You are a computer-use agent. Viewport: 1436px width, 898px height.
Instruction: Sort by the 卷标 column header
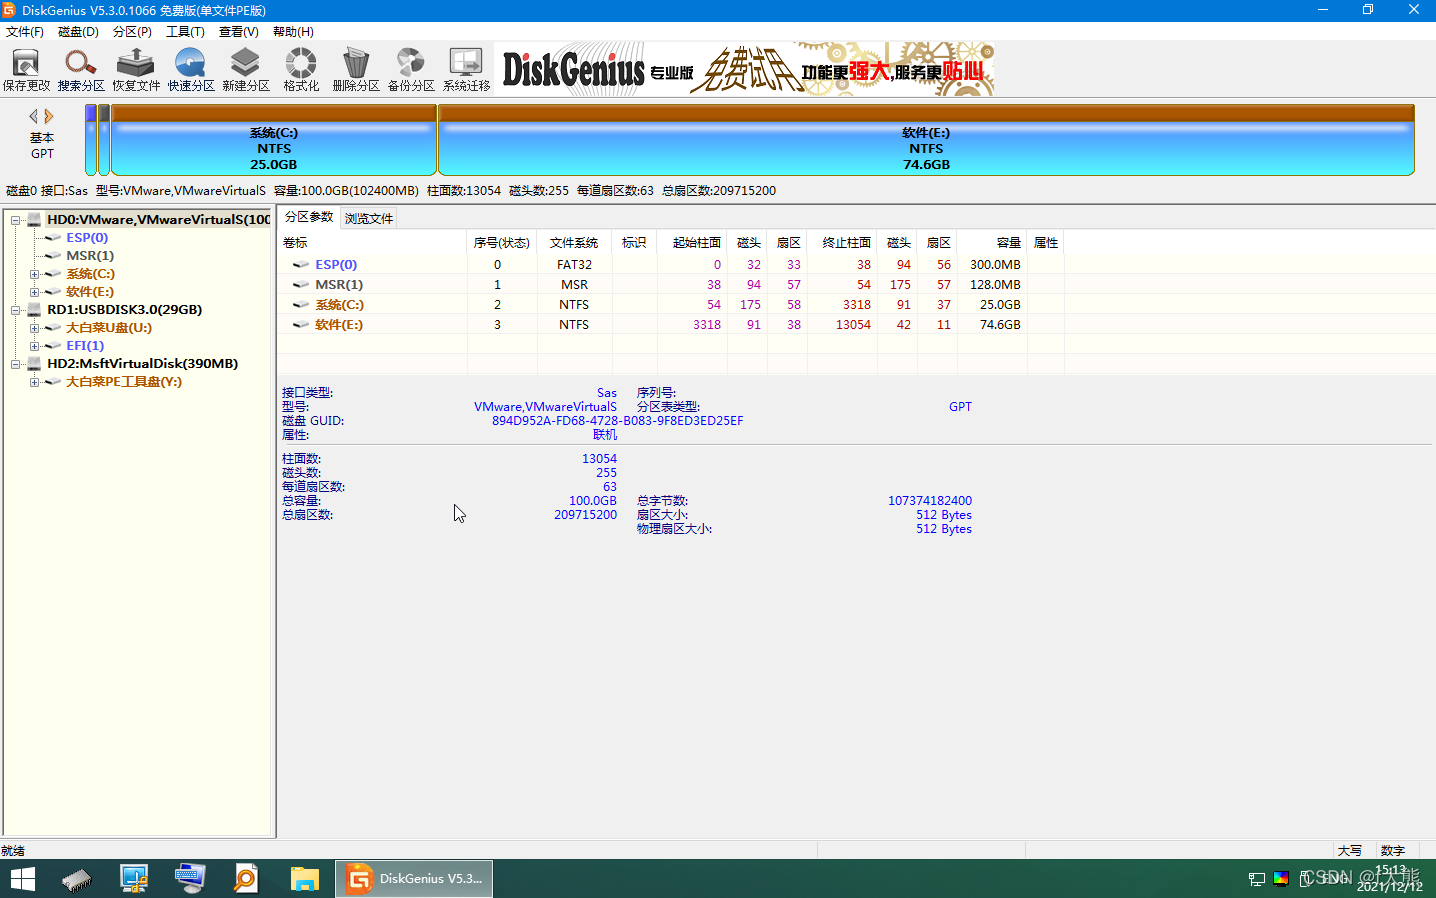[x=373, y=243]
